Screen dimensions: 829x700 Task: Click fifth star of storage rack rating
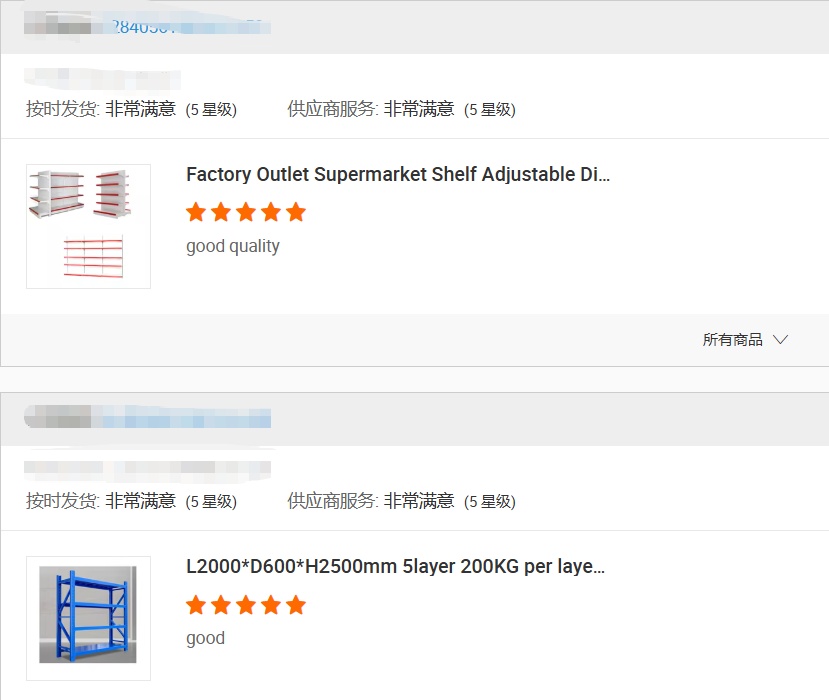[x=296, y=604]
